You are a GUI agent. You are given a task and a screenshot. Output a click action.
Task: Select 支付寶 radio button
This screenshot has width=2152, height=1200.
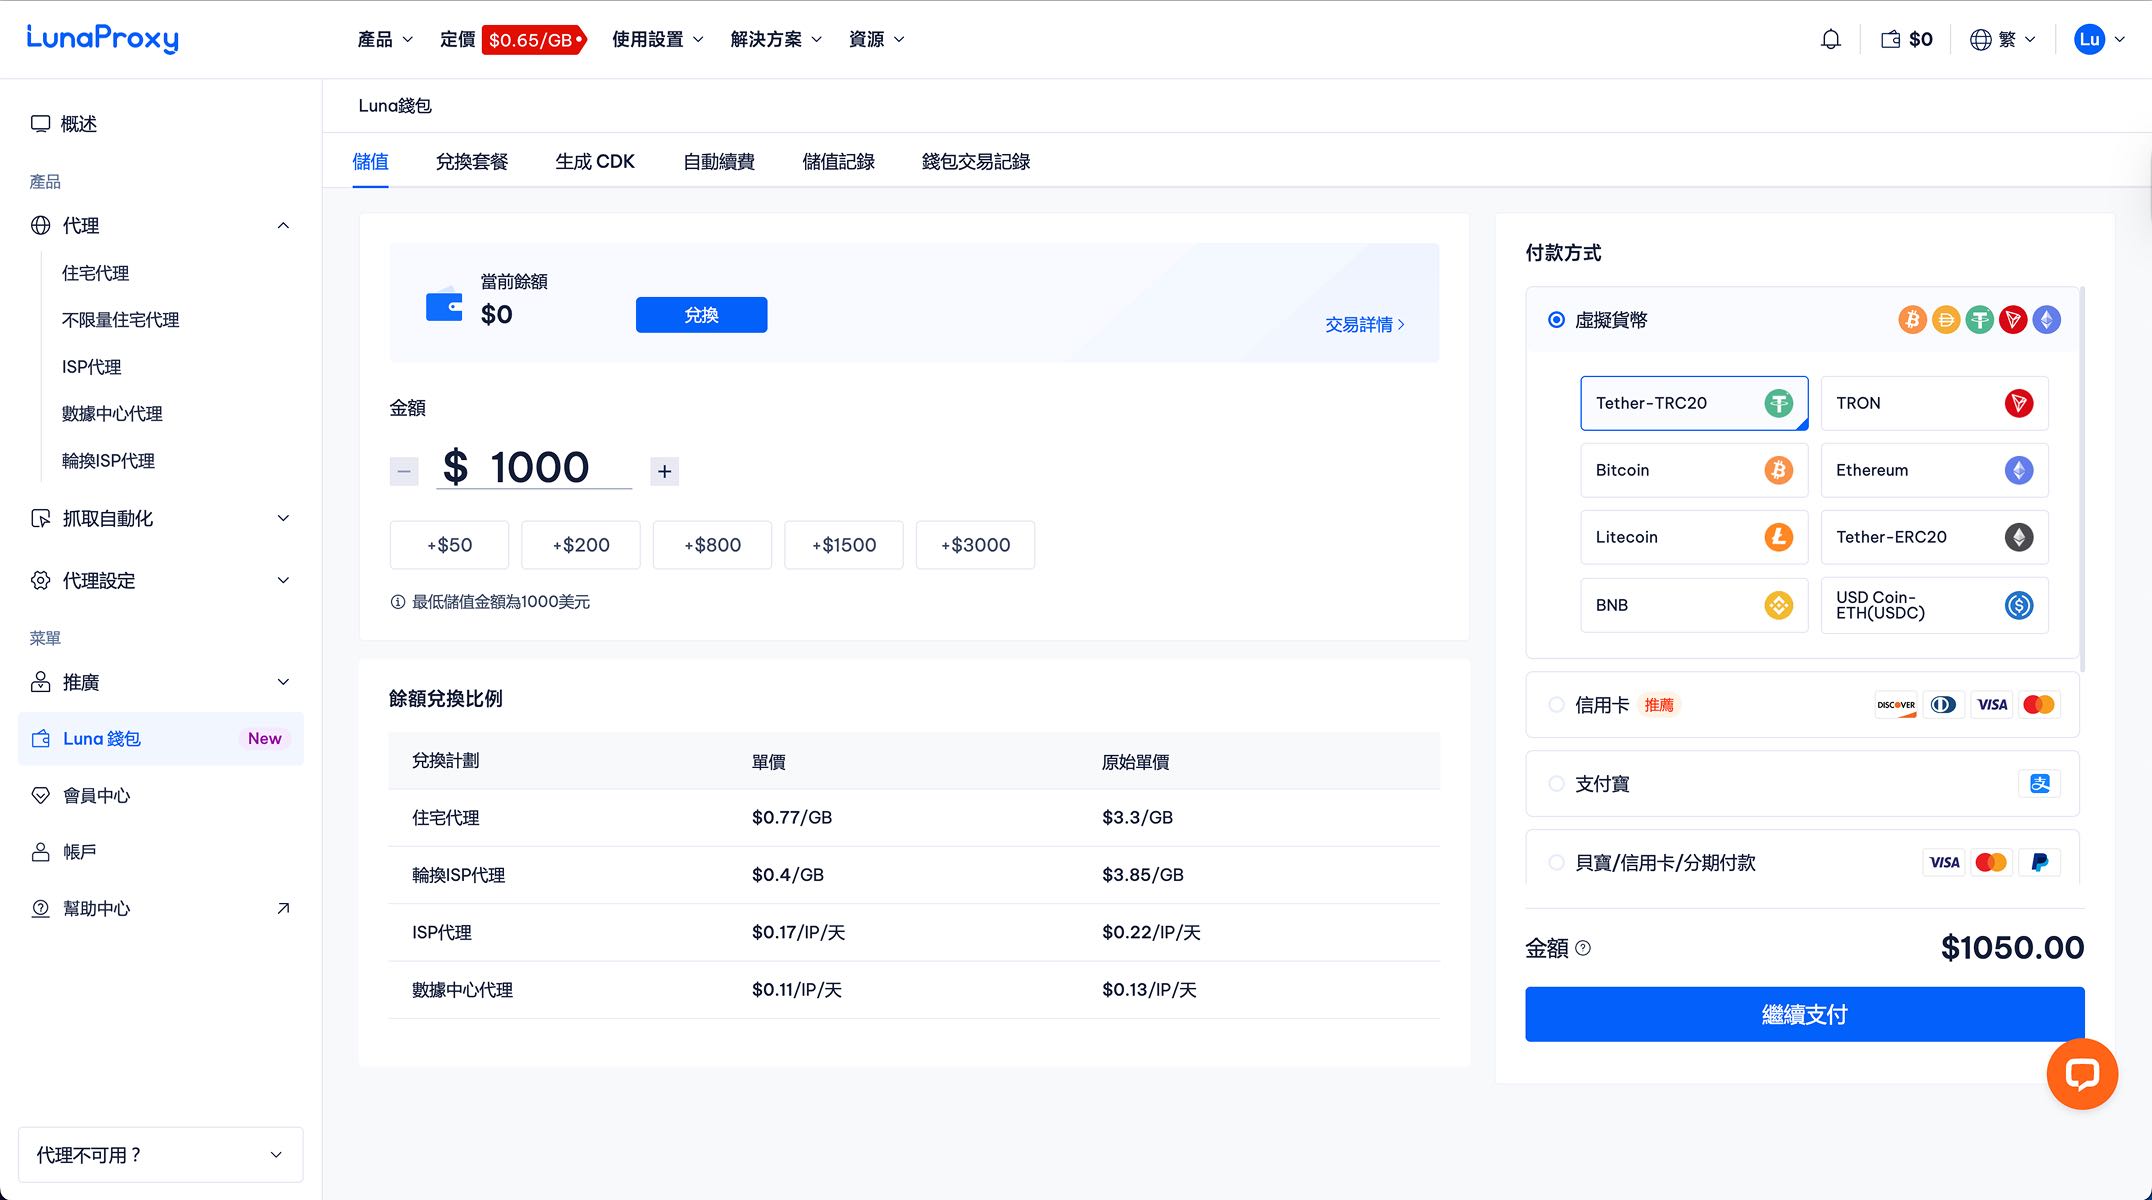1556,784
